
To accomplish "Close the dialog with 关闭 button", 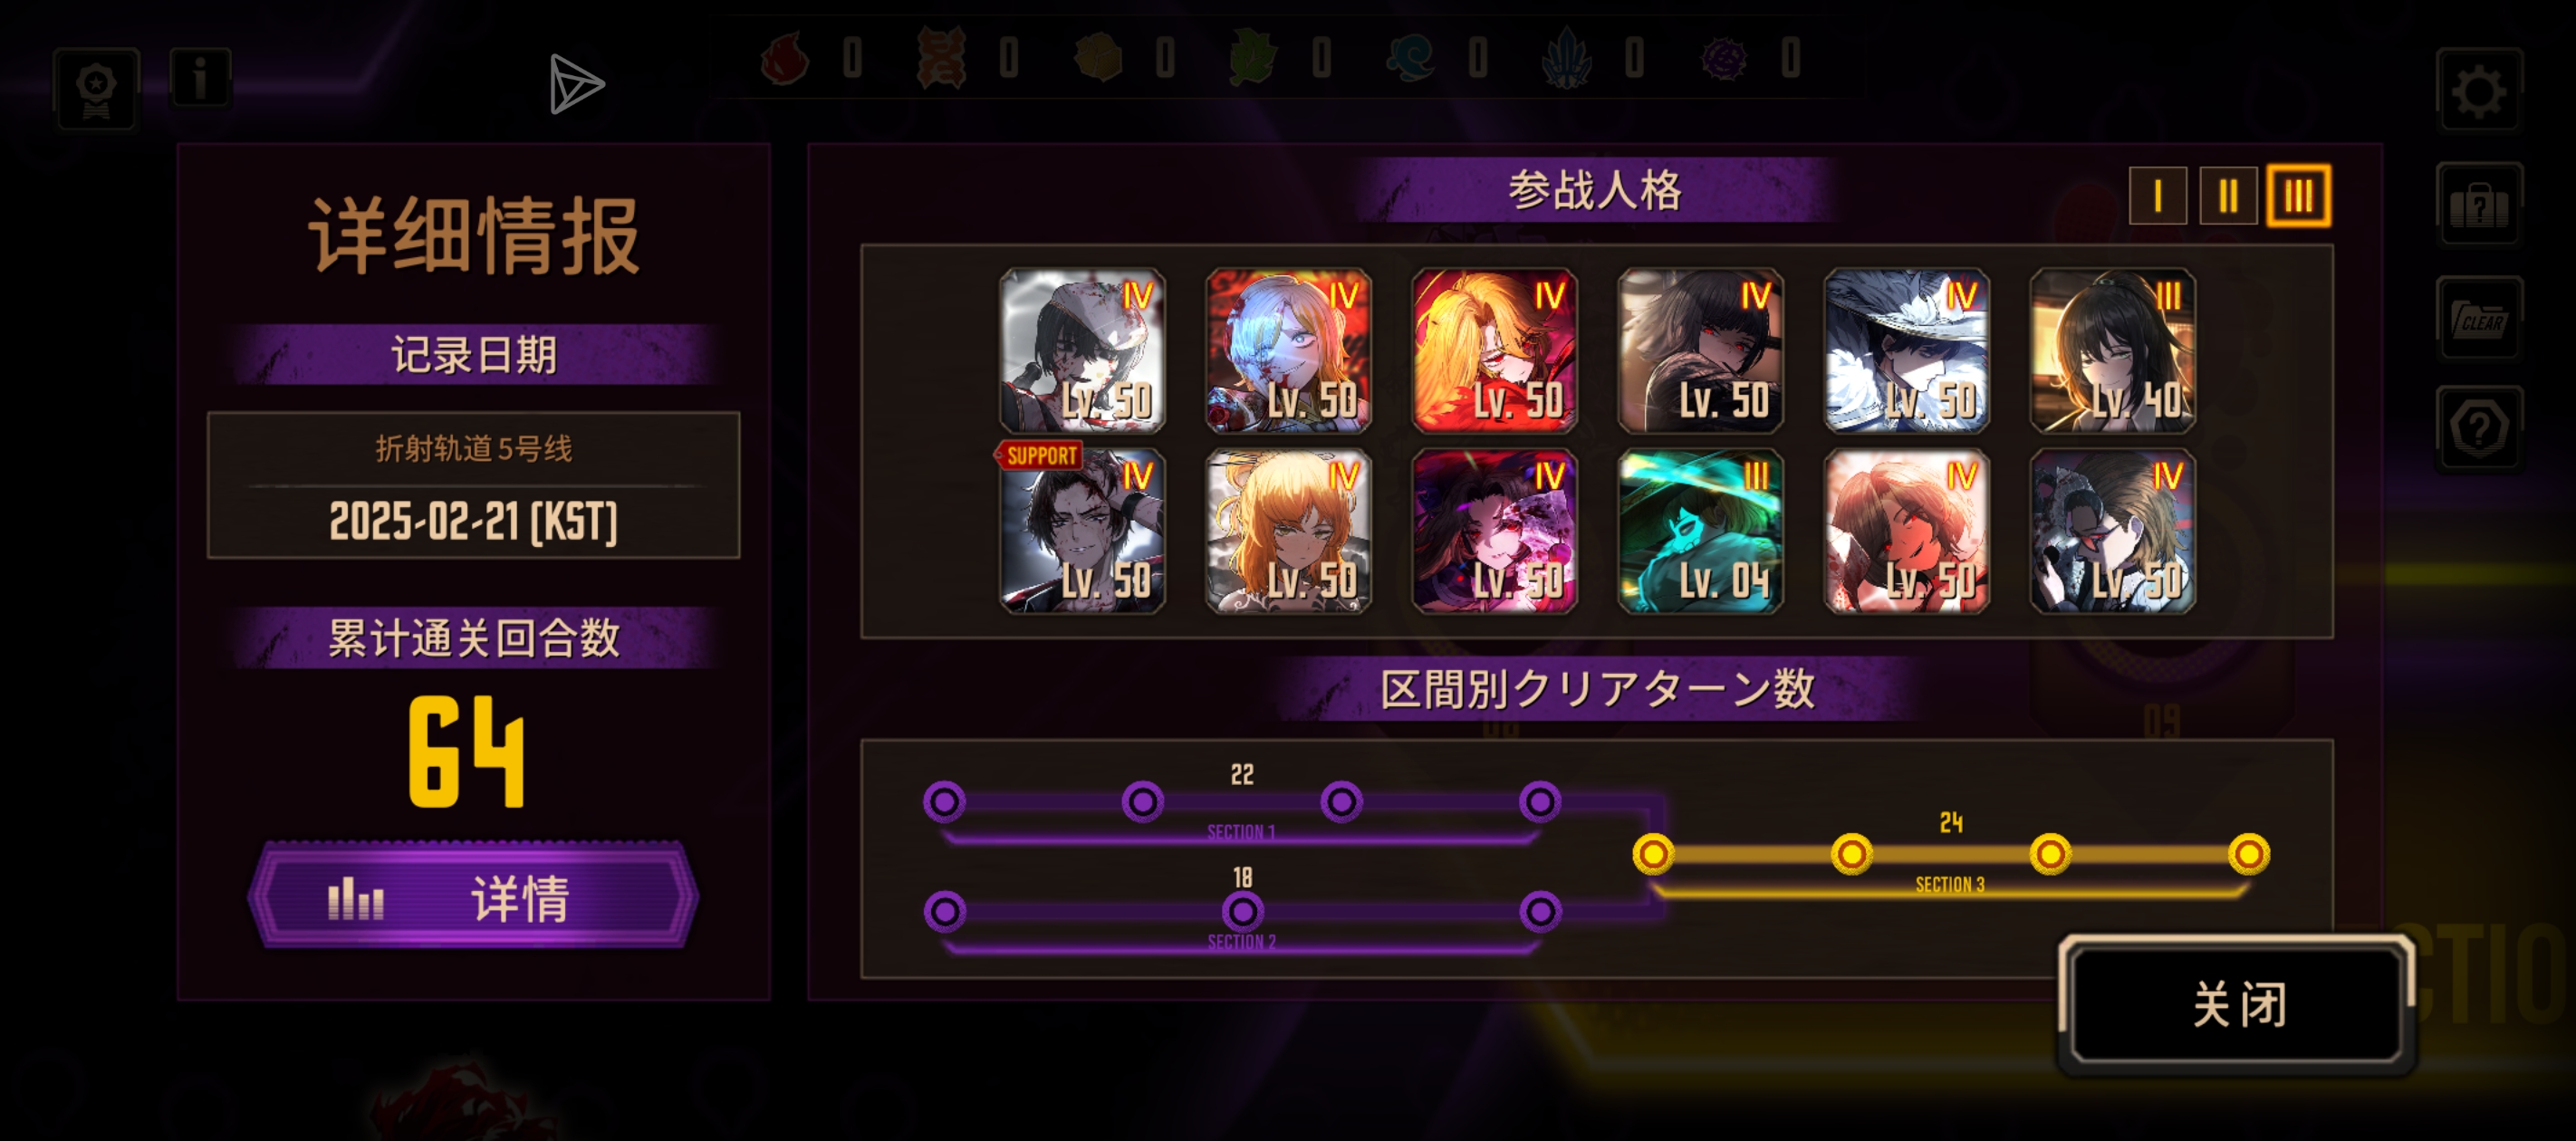I will point(2237,1004).
